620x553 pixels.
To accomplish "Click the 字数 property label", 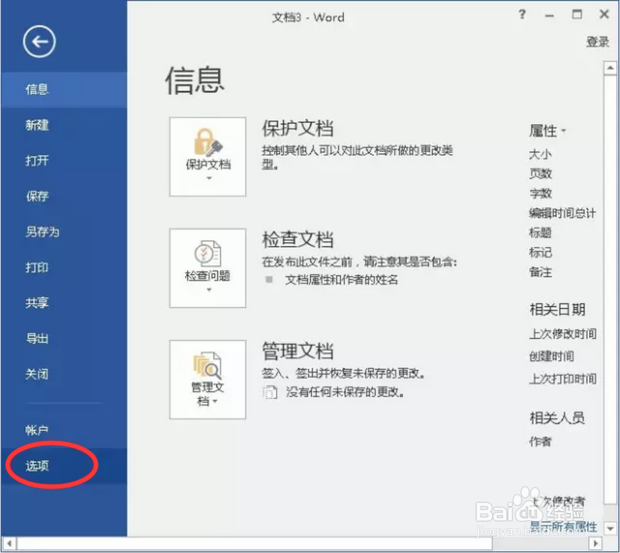I will 540,193.
